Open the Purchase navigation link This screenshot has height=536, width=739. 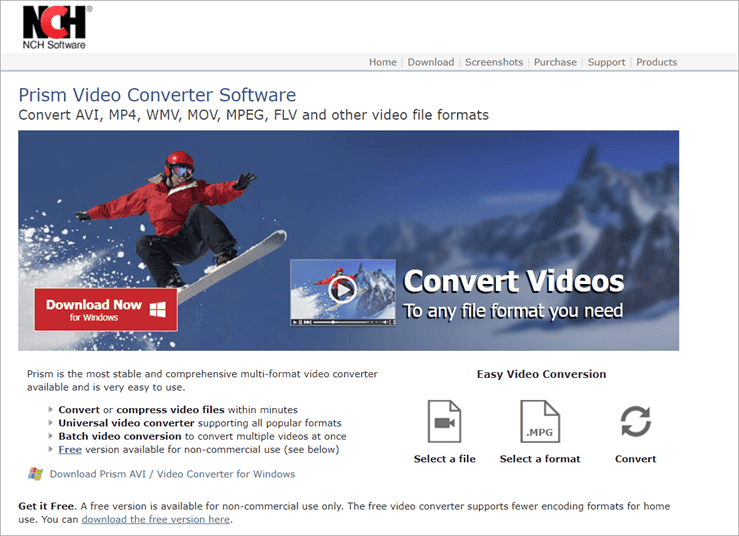555,62
